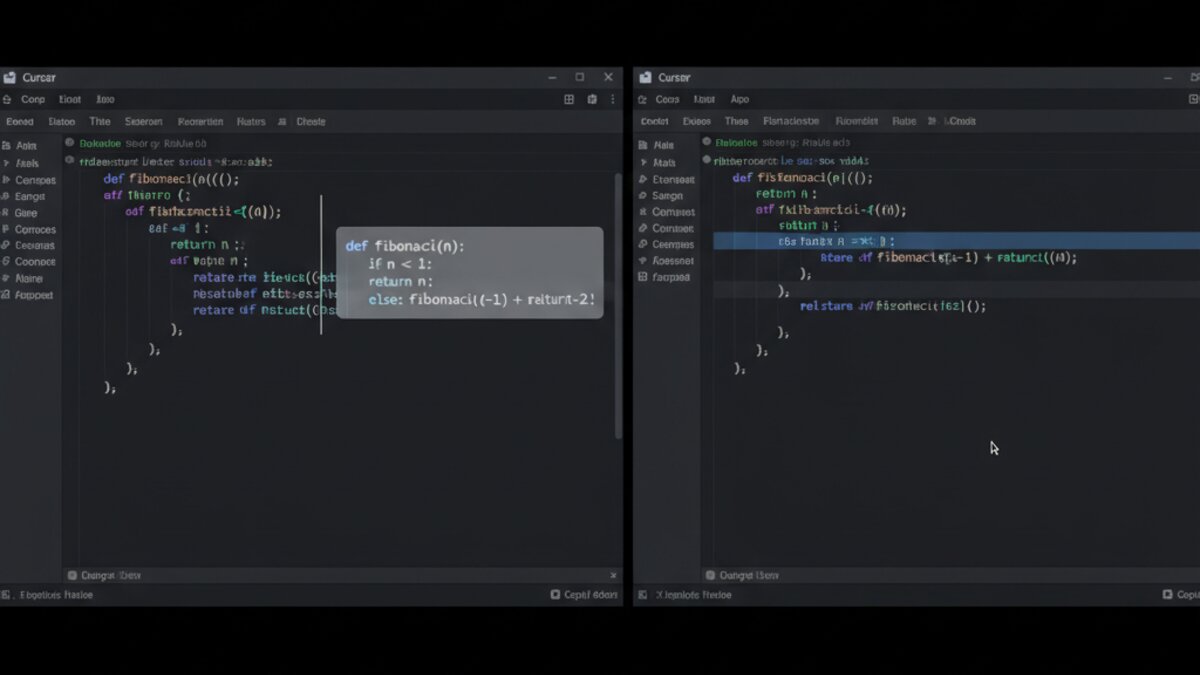Open the "Eioot" menu in left window
1200x675 pixels.
[70, 99]
